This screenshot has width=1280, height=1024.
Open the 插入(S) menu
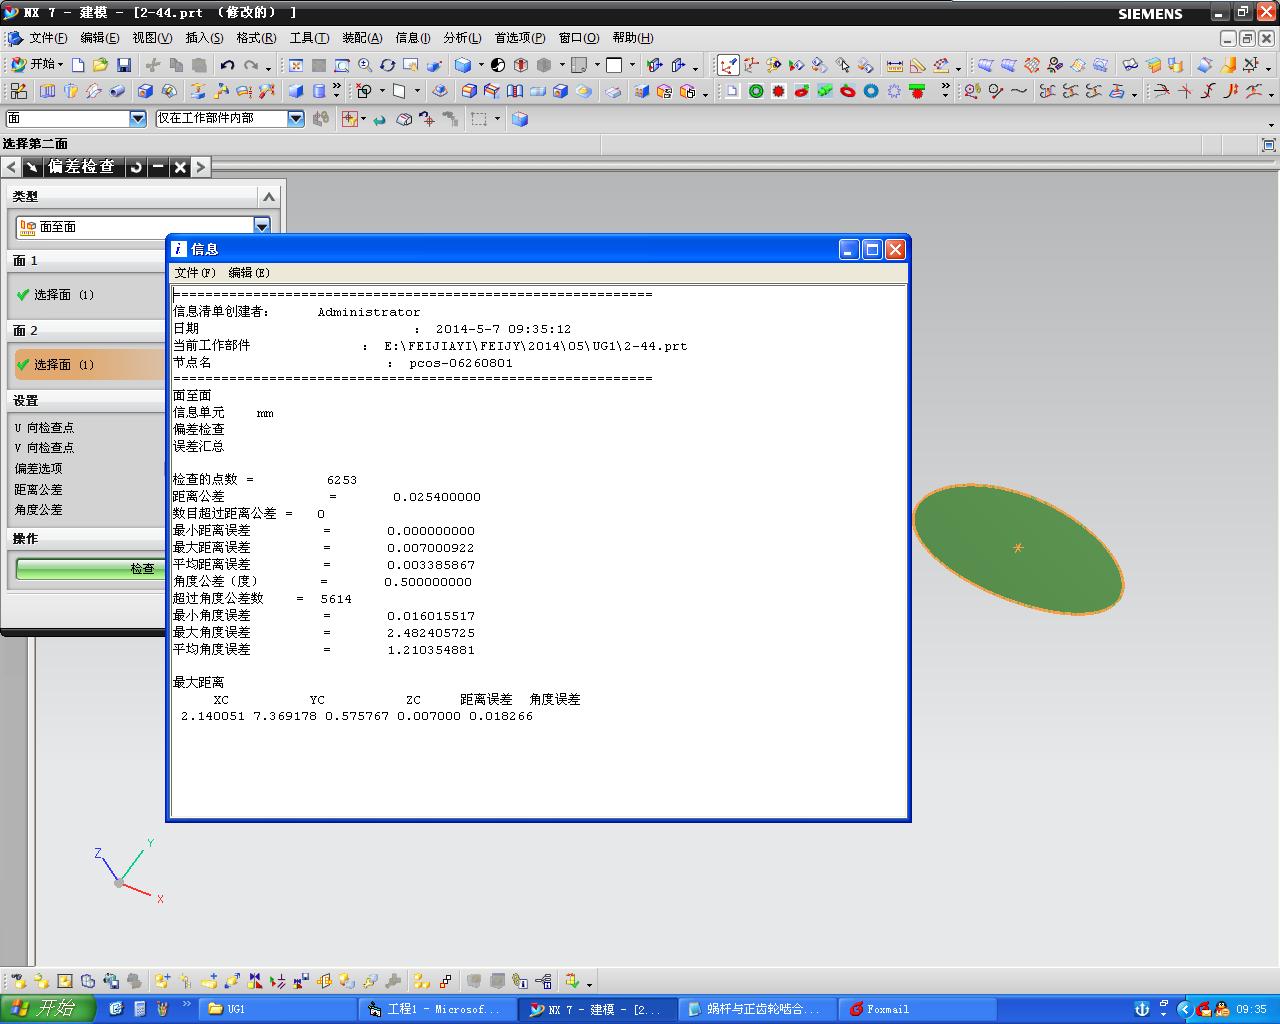(x=204, y=38)
